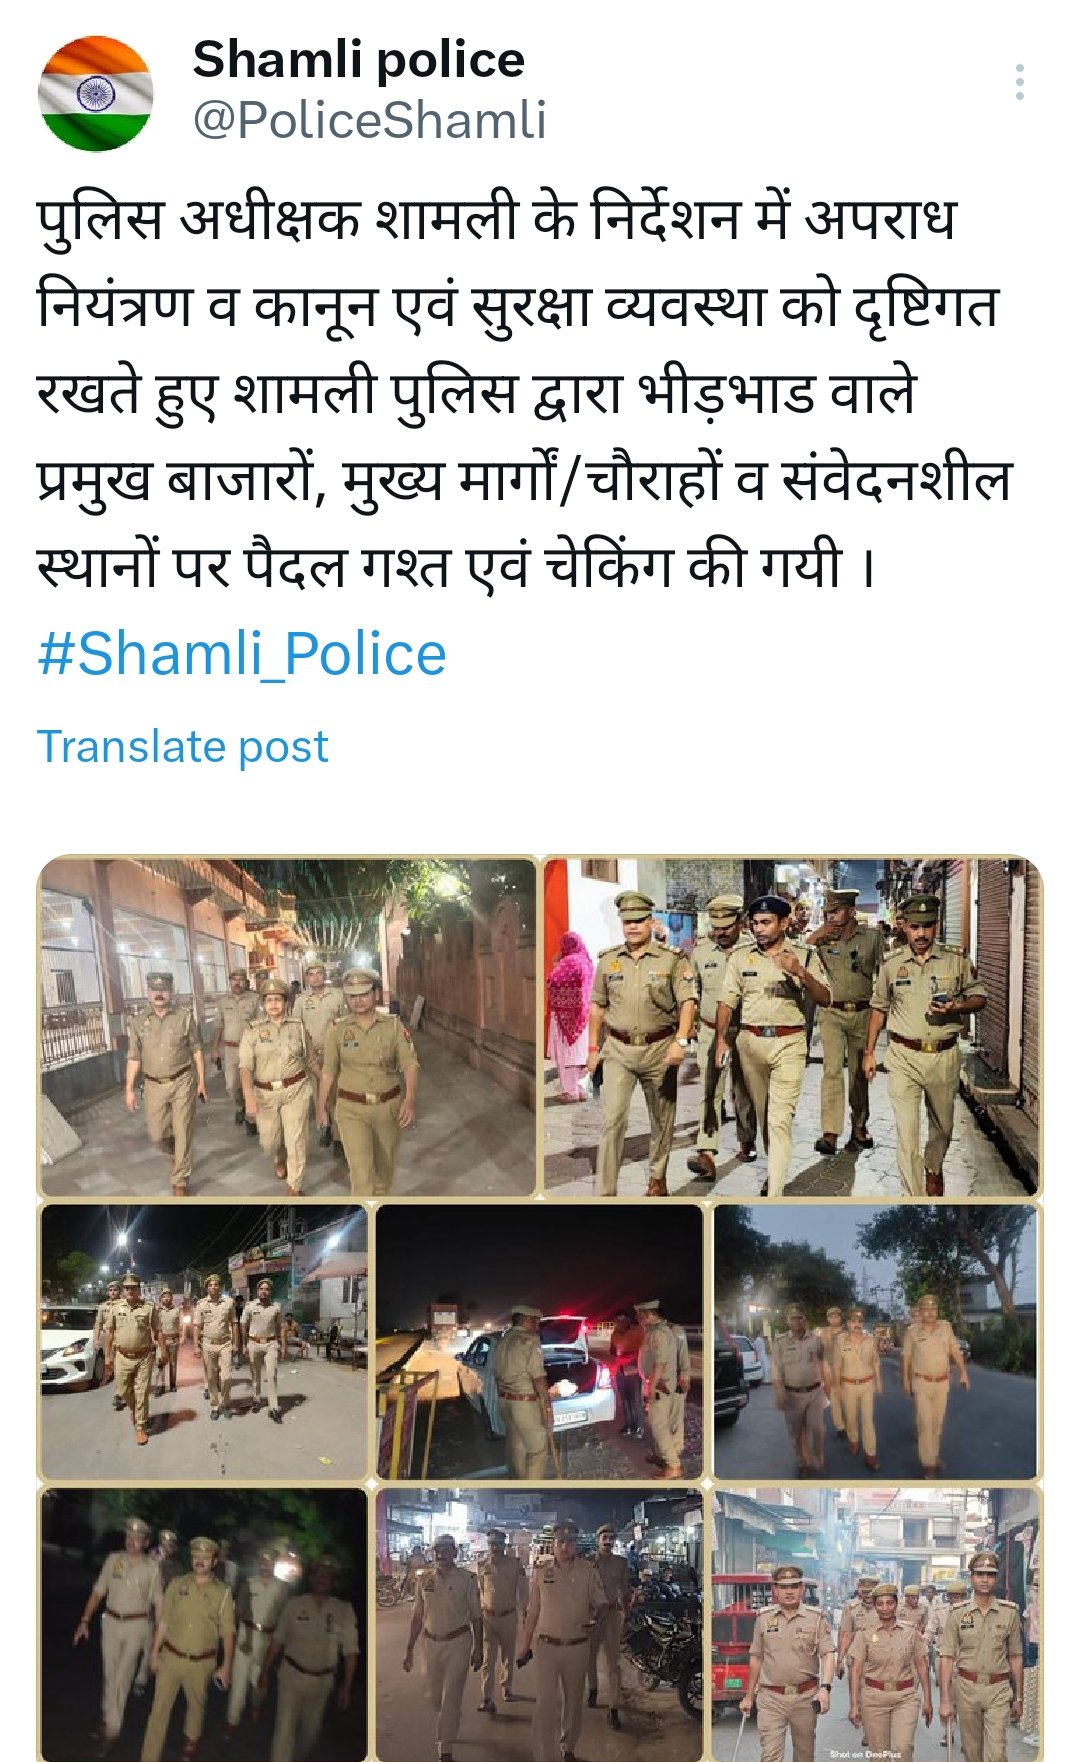Click the Shot on OnePlus watermark
This screenshot has height=1762, width=1080.
pyautogui.click(x=865, y=1754)
